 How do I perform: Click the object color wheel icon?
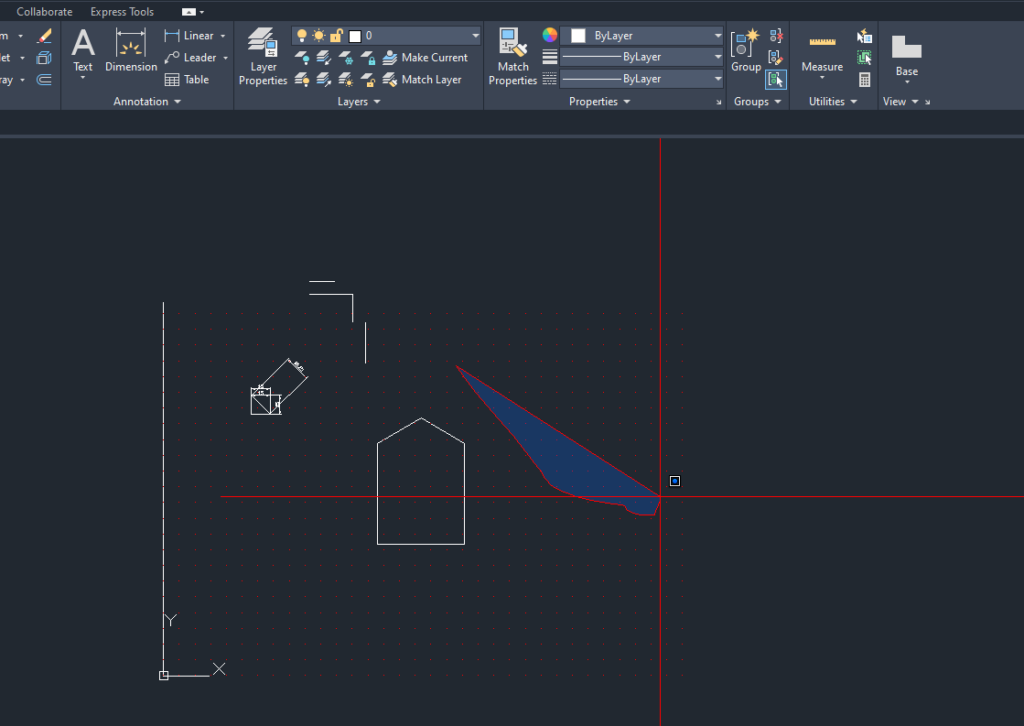[550, 35]
